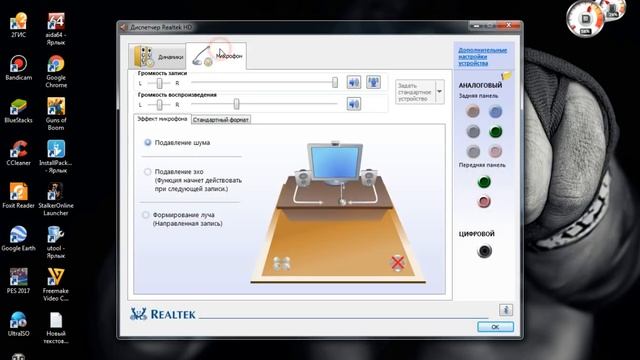The height and width of the screenshot is (360, 640).
Task: Select the green front panel jack
Action: [484, 182]
